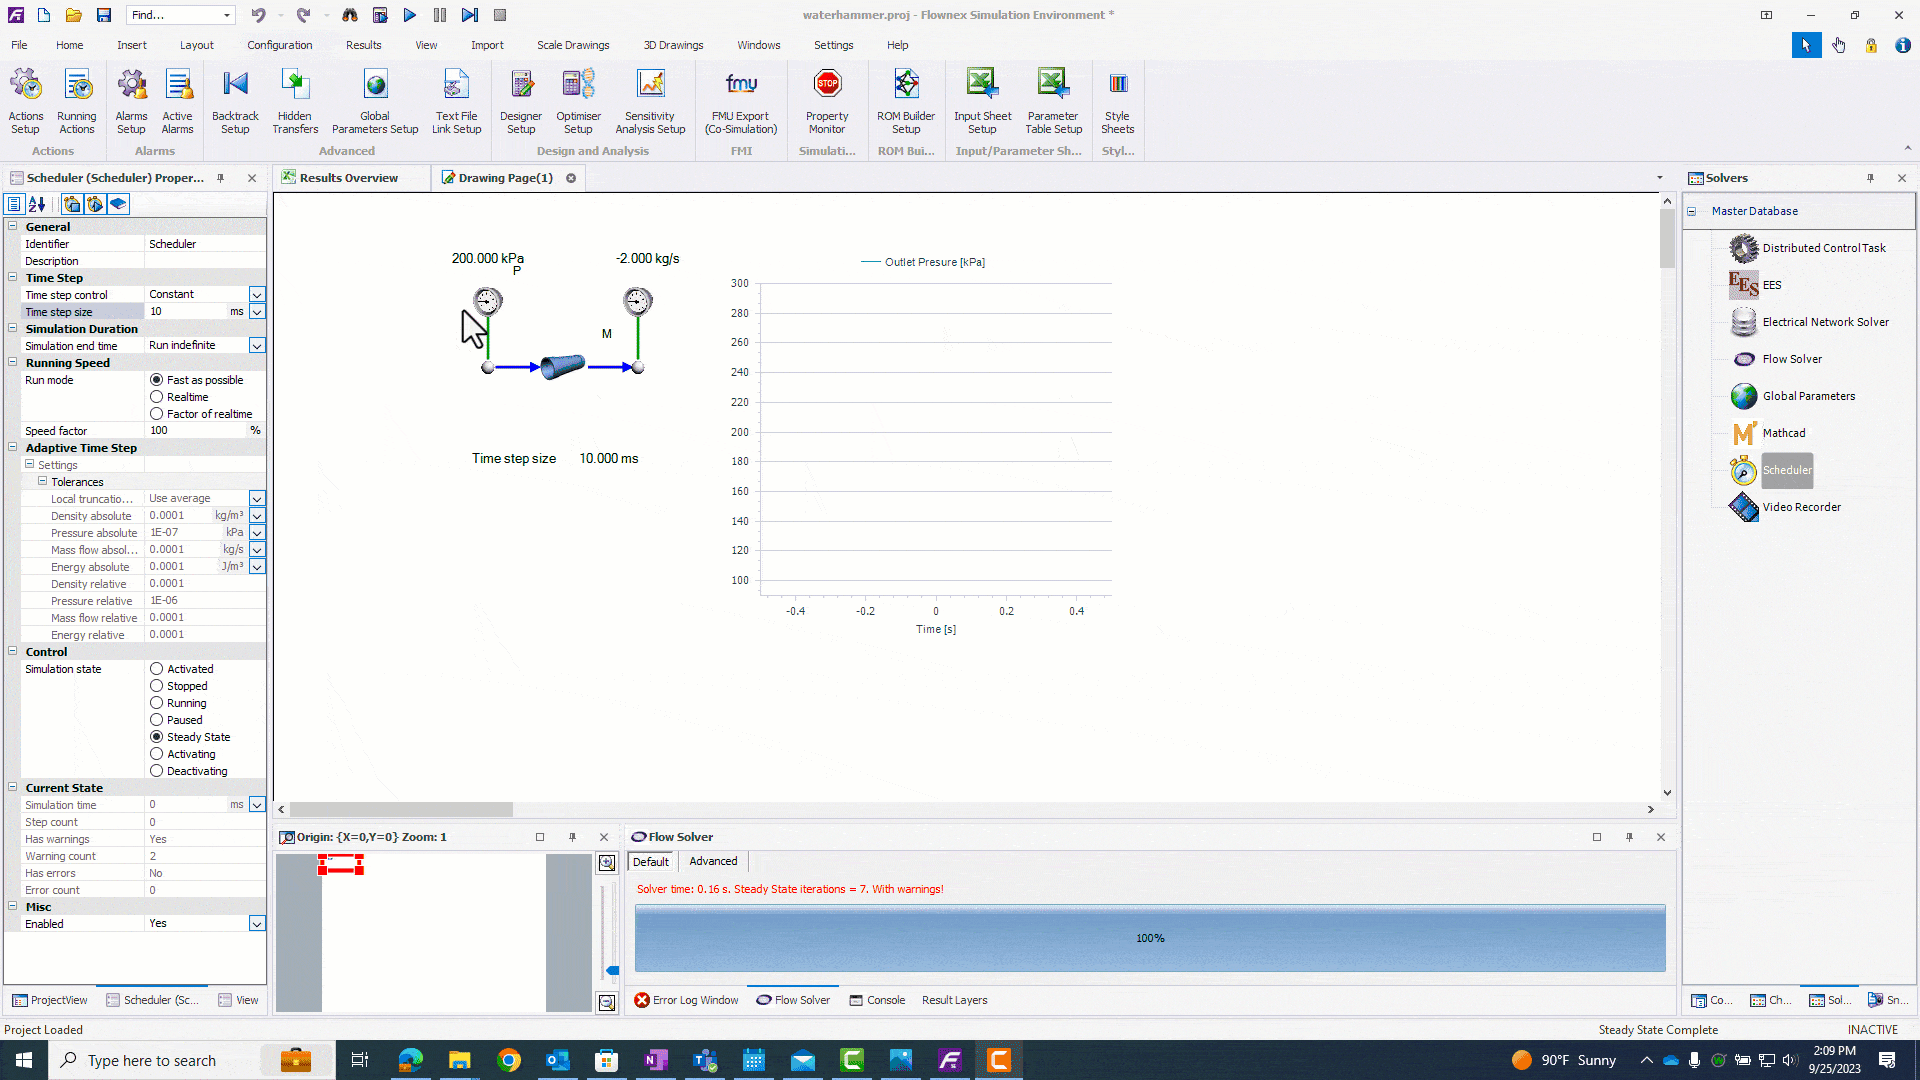This screenshot has height=1080, width=1920.
Task: Click the Pause simulation button
Action: pos(440,15)
